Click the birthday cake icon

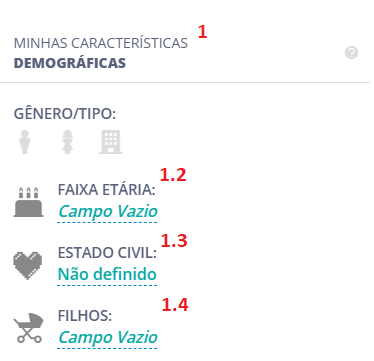point(28,202)
